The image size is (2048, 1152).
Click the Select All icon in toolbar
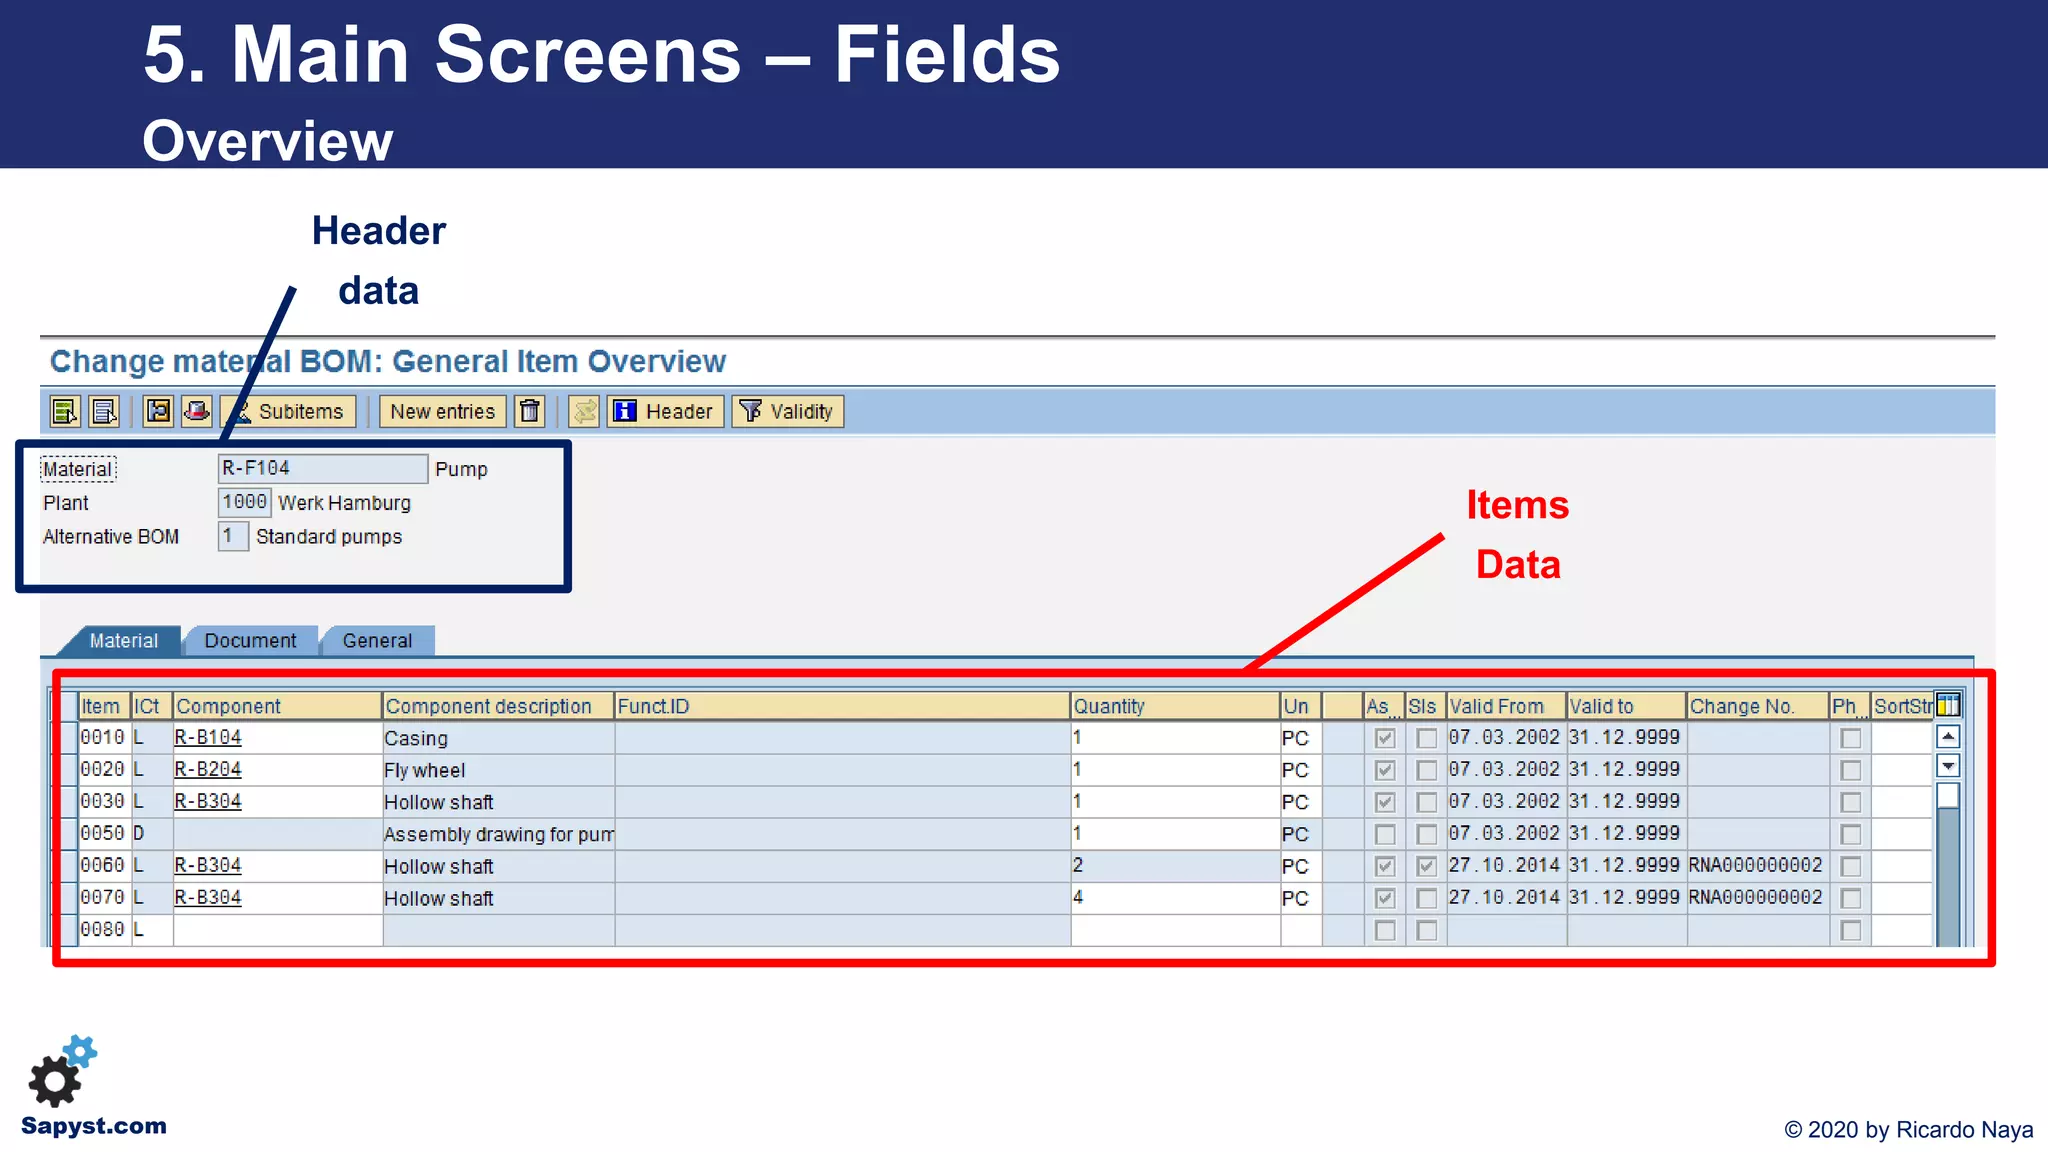(x=65, y=411)
